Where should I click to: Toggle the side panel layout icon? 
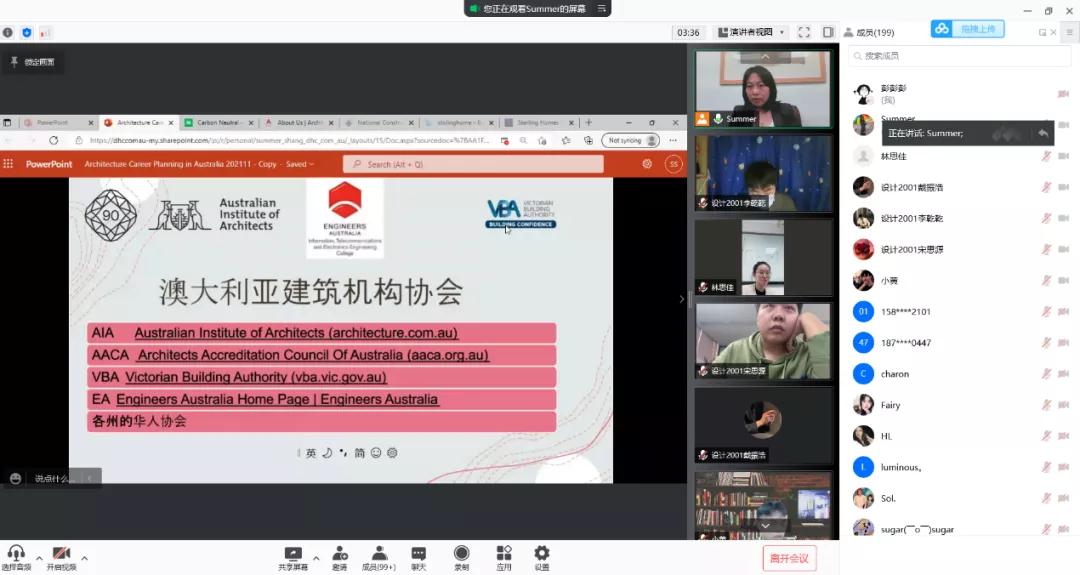pyautogui.click(x=828, y=32)
